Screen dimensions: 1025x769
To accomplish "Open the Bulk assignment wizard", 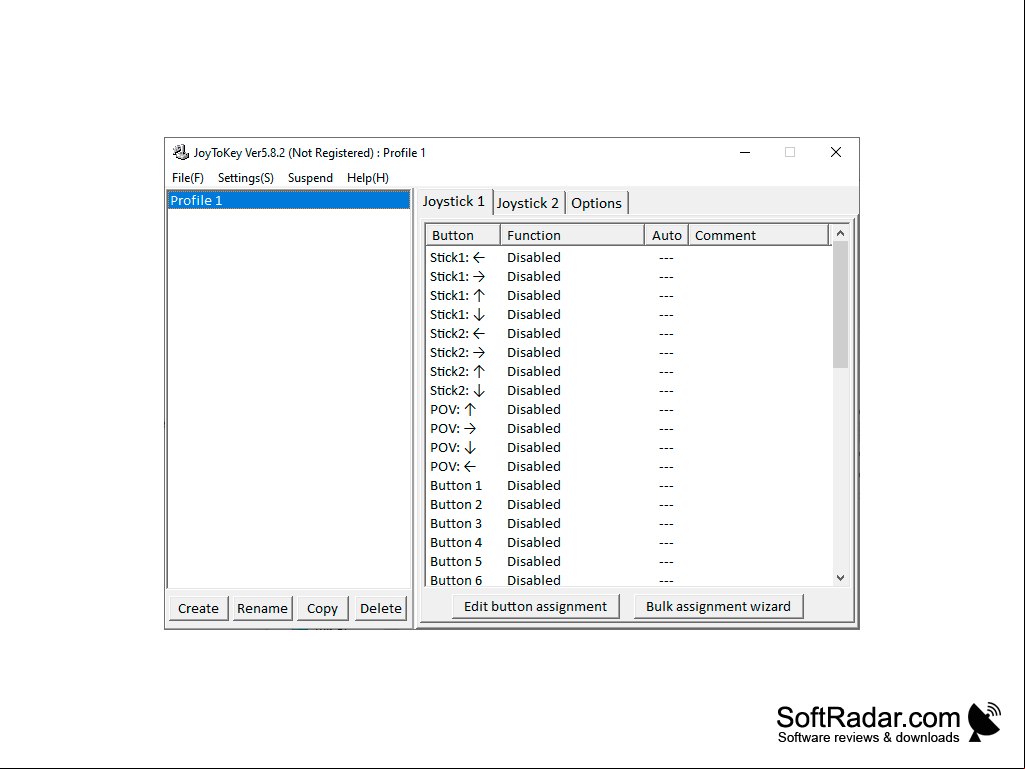I will click(x=718, y=606).
